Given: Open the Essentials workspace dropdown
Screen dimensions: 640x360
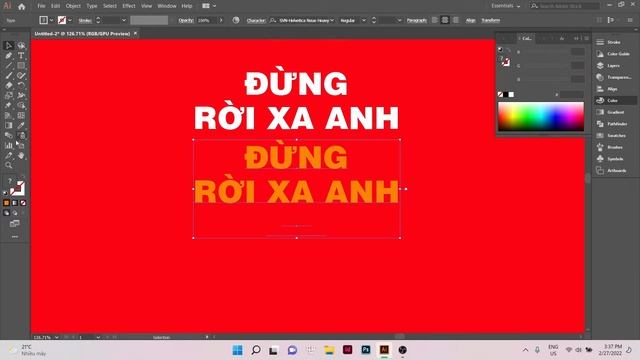Looking at the screenshot, I should [506, 6].
